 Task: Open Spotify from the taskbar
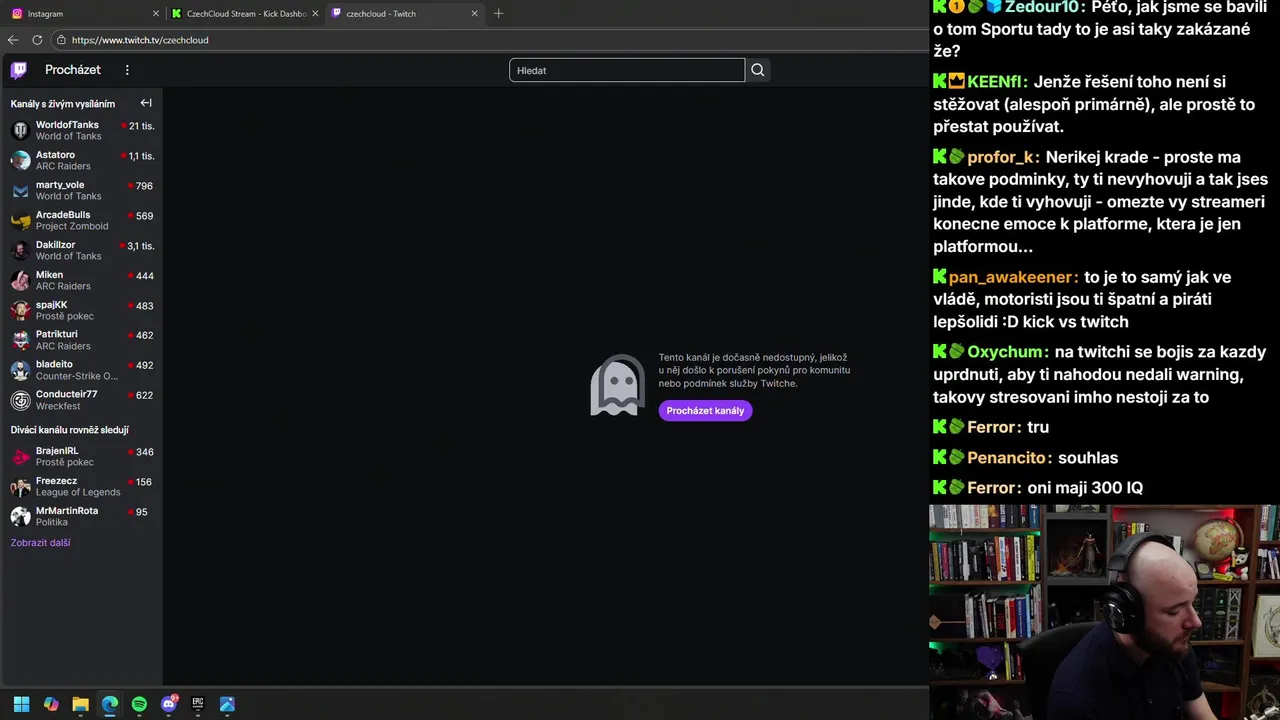click(x=139, y=704)
